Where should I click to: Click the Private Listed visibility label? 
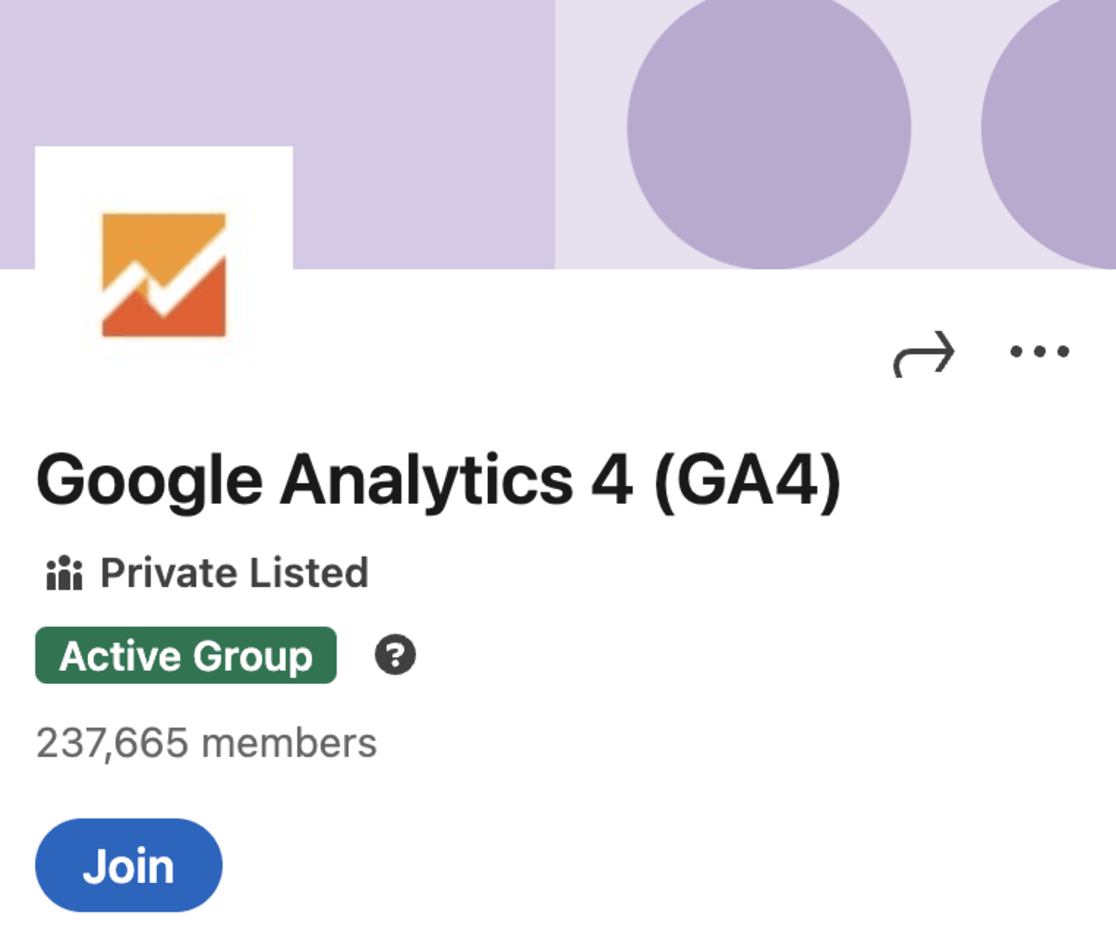pyautogui.click(x=235, y=572)
